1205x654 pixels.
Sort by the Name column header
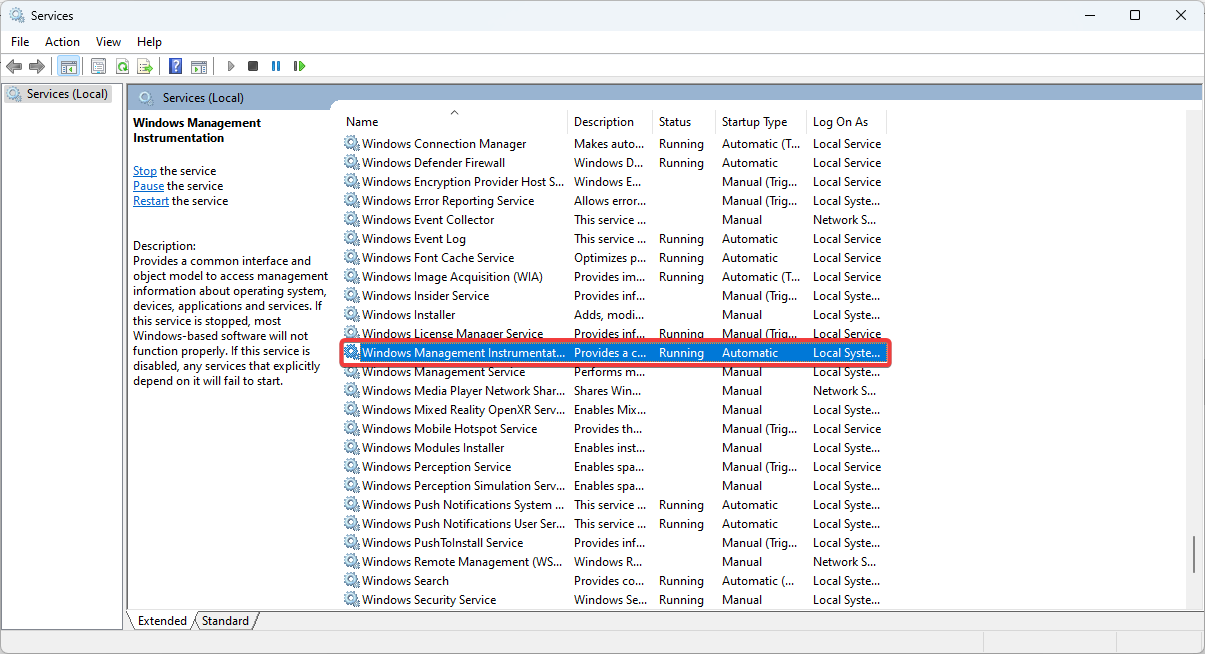point(454,122)
